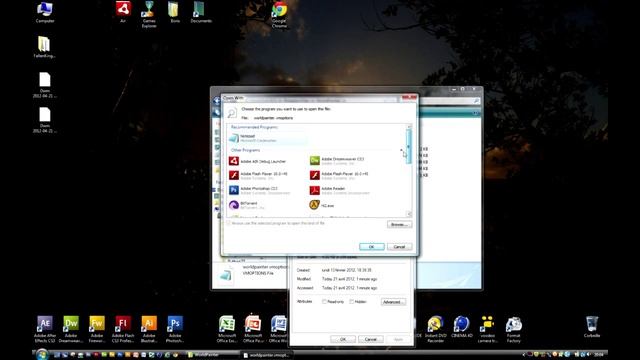Click Browse button in Open With dialog

[x=399, y=224]
